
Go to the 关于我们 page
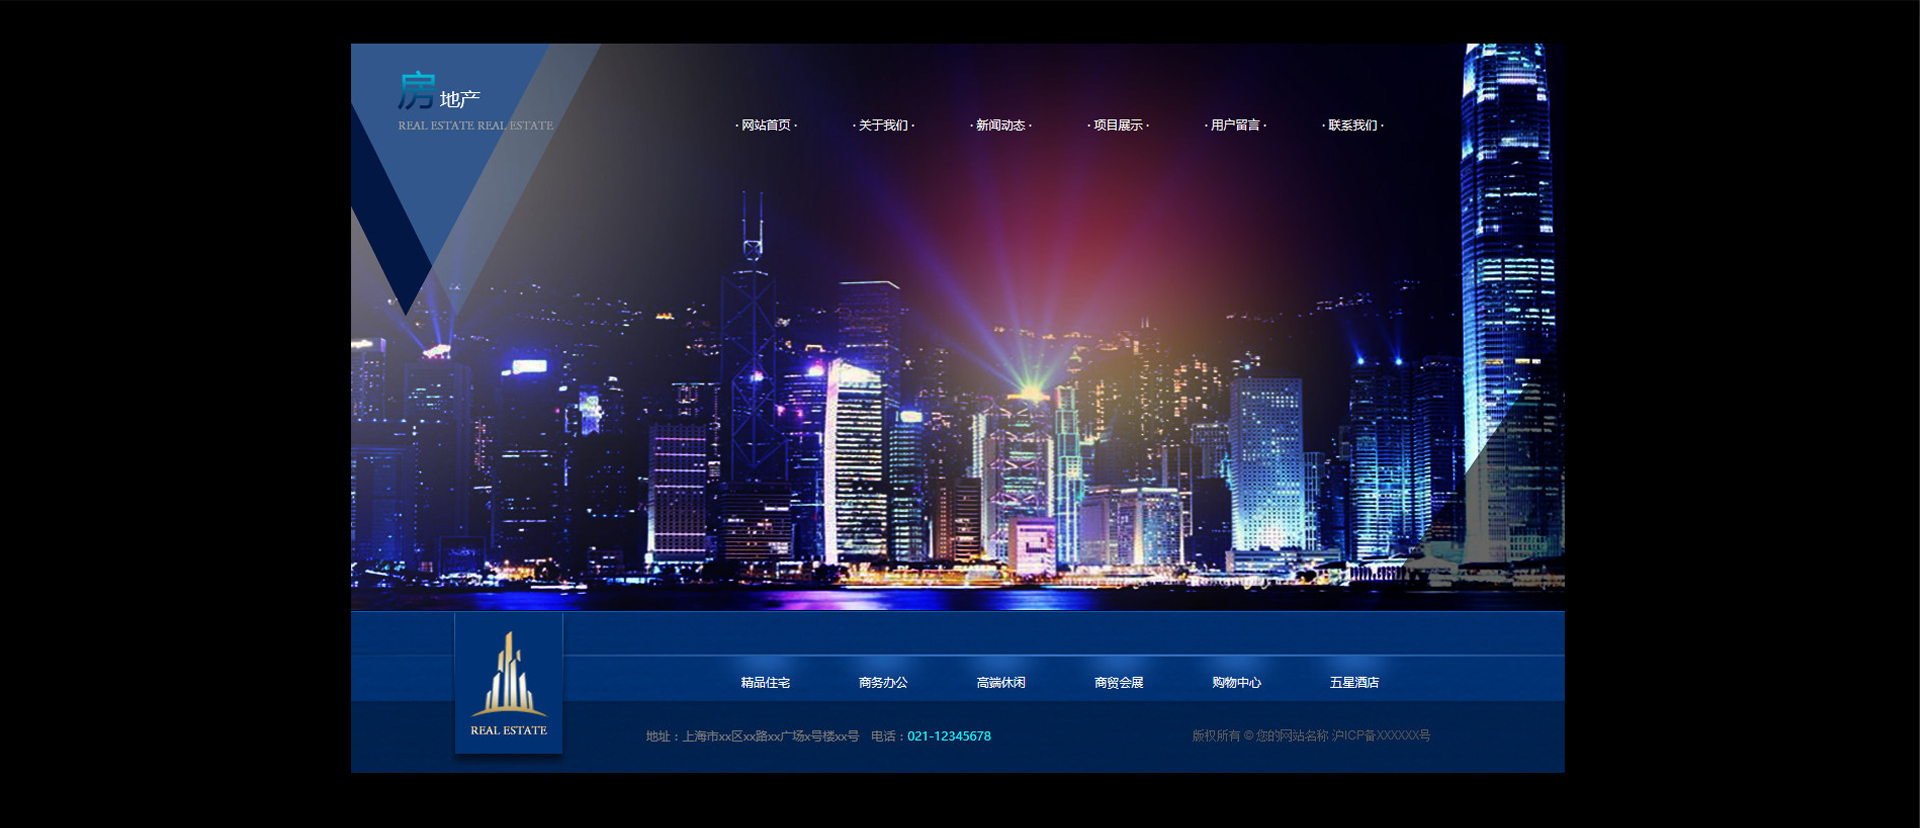click(883, 125)
